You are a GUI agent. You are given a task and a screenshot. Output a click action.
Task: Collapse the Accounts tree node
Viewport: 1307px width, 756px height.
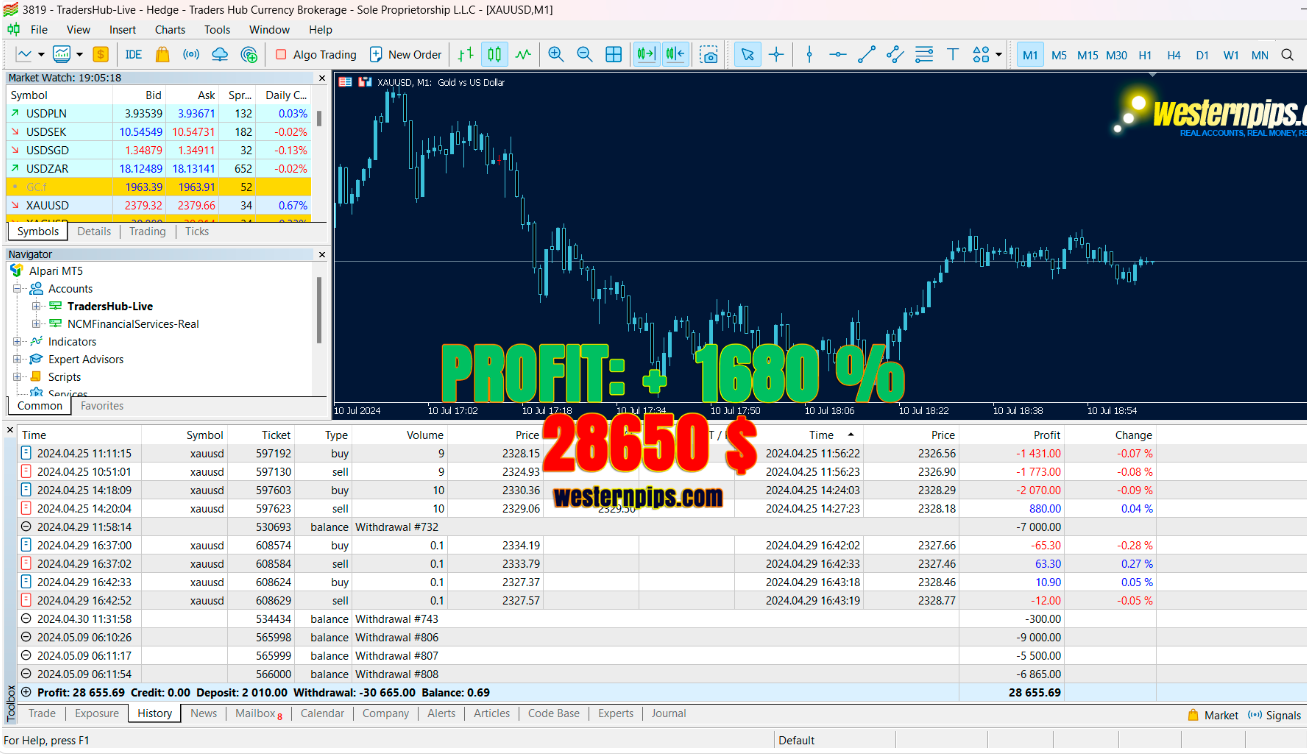coord(17,288)
